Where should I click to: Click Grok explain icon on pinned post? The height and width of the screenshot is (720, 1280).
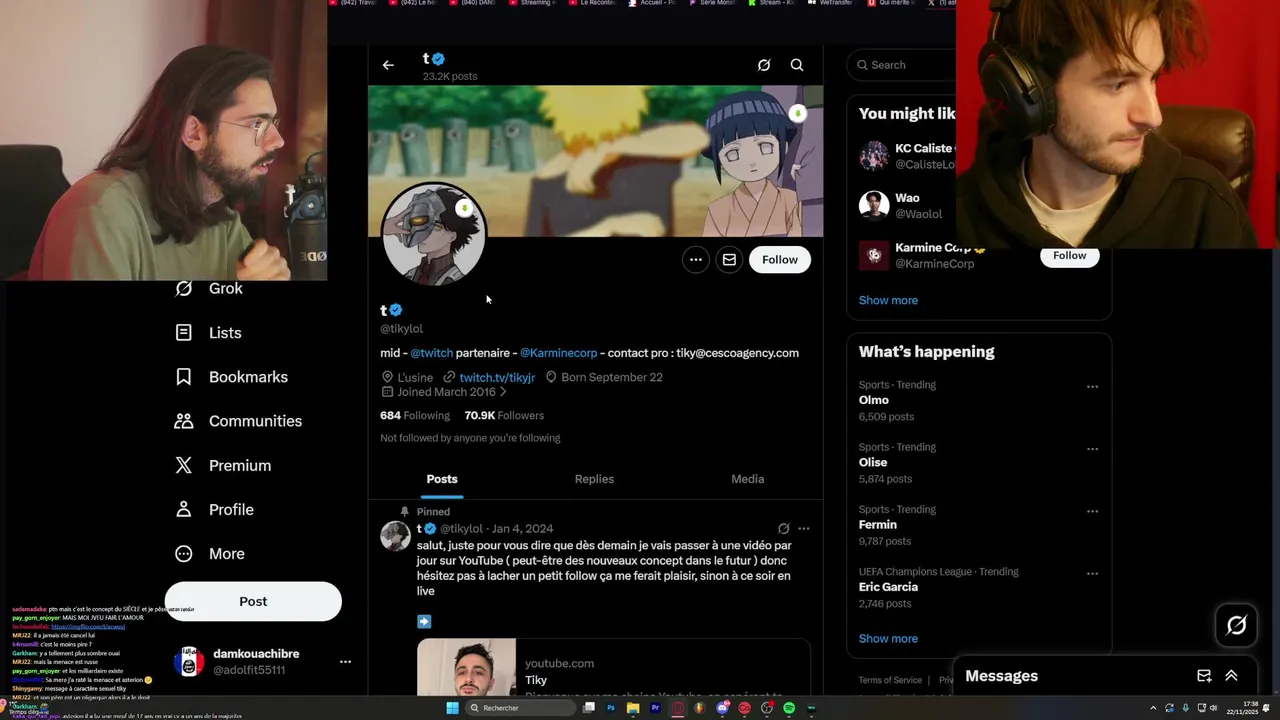(x=784, y=529)
